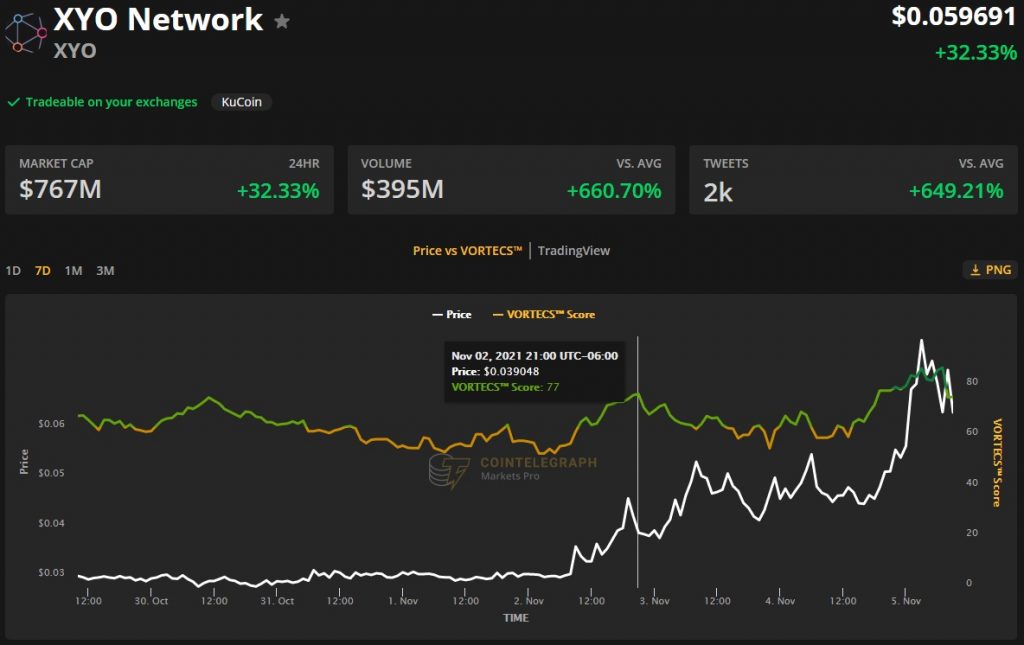Image resolution: width=1024 pixels, height=645 pixels.
Task: Download the chart as PNG
Action: [x=990, y=270]
